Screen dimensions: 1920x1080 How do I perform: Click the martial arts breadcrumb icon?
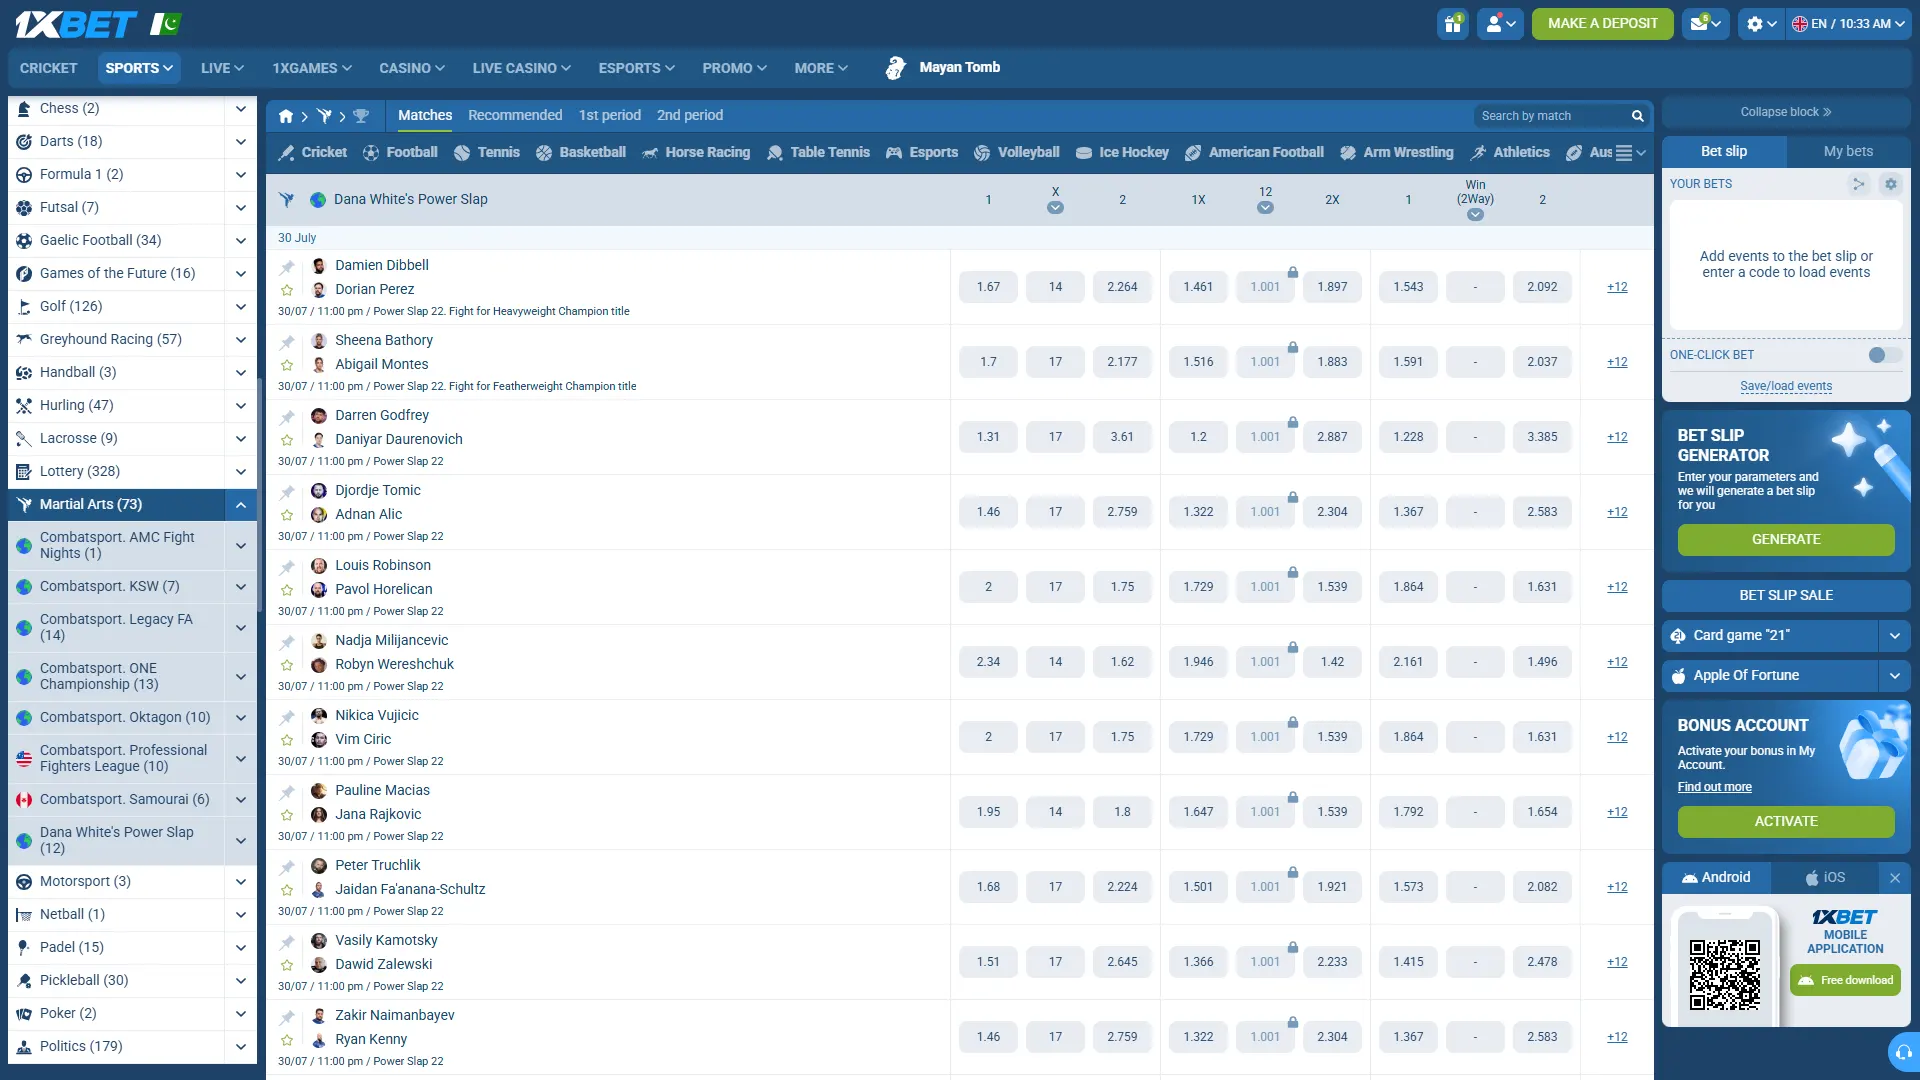(324, 116)
